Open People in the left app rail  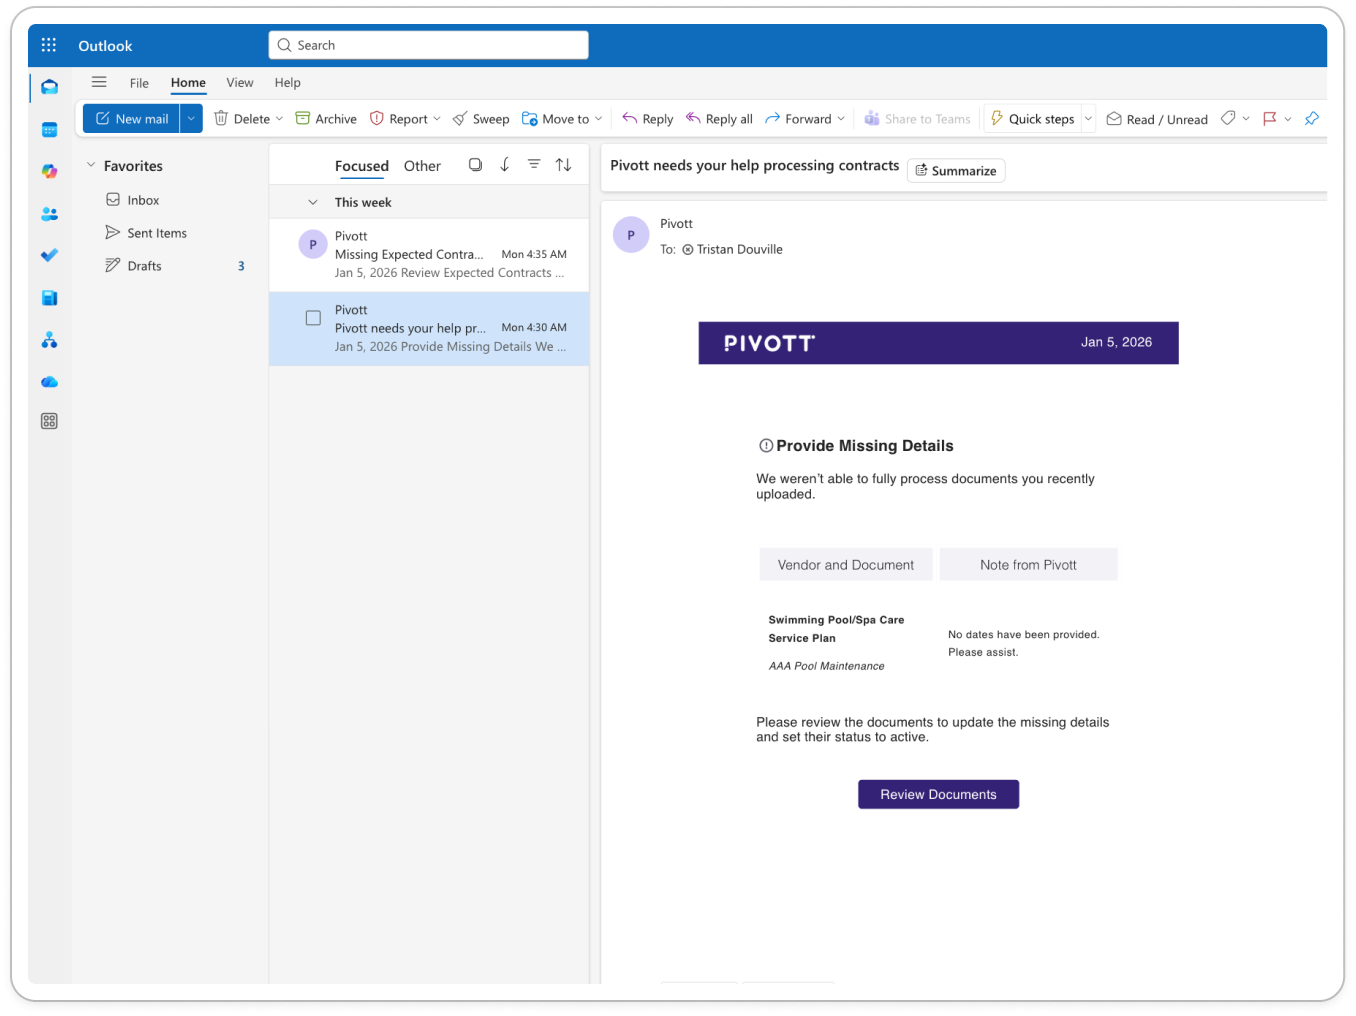[49, 214]
